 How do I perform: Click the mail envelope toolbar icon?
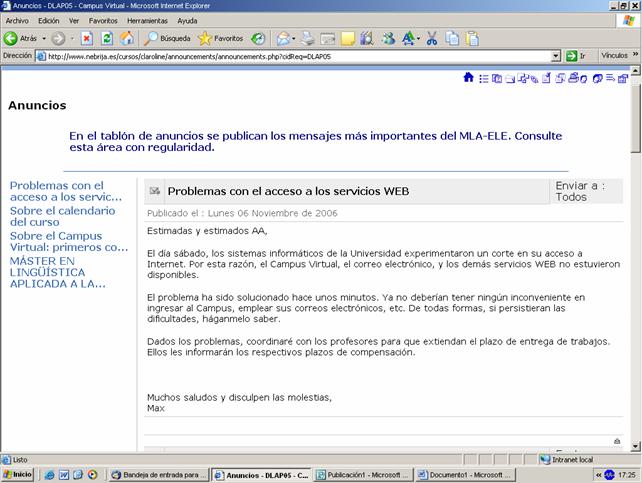click(x=283, y=38)
